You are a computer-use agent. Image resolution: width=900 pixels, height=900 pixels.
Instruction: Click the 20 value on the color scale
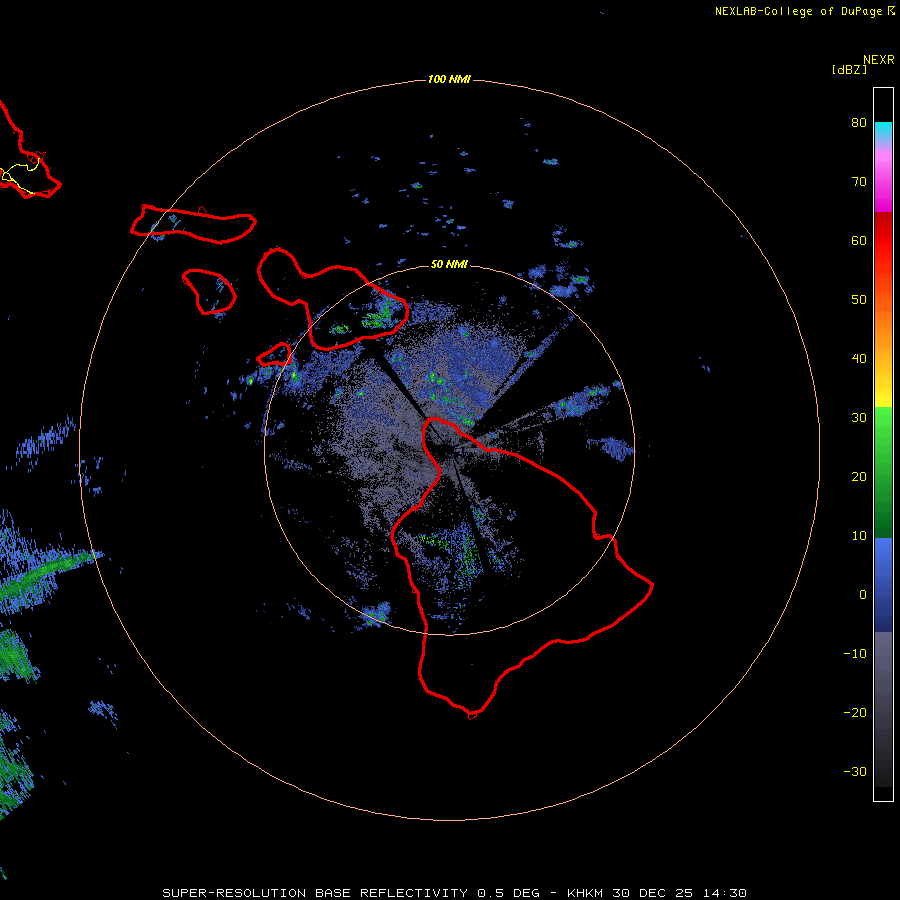coord(859,476)
